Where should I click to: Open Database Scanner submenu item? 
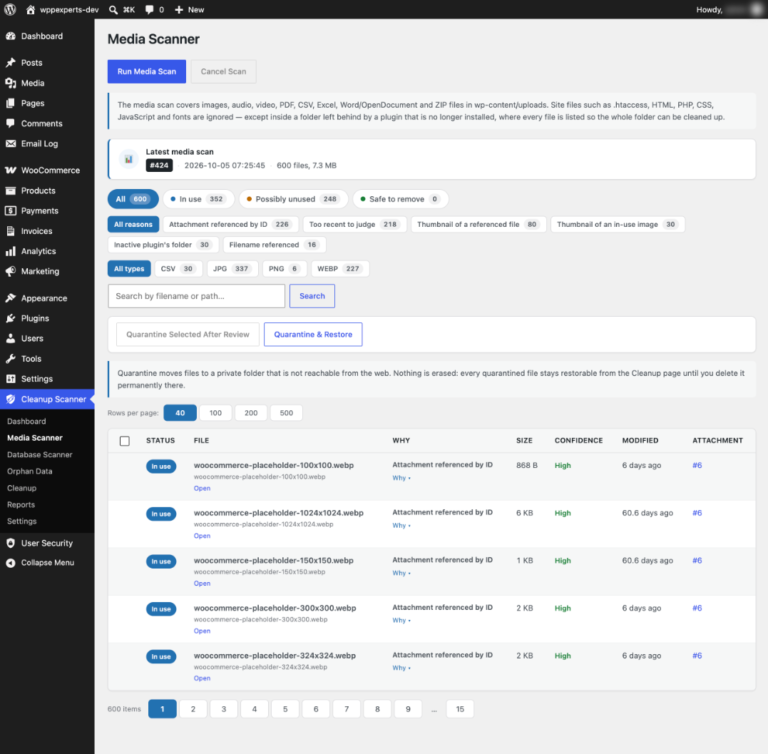point(40,455)
